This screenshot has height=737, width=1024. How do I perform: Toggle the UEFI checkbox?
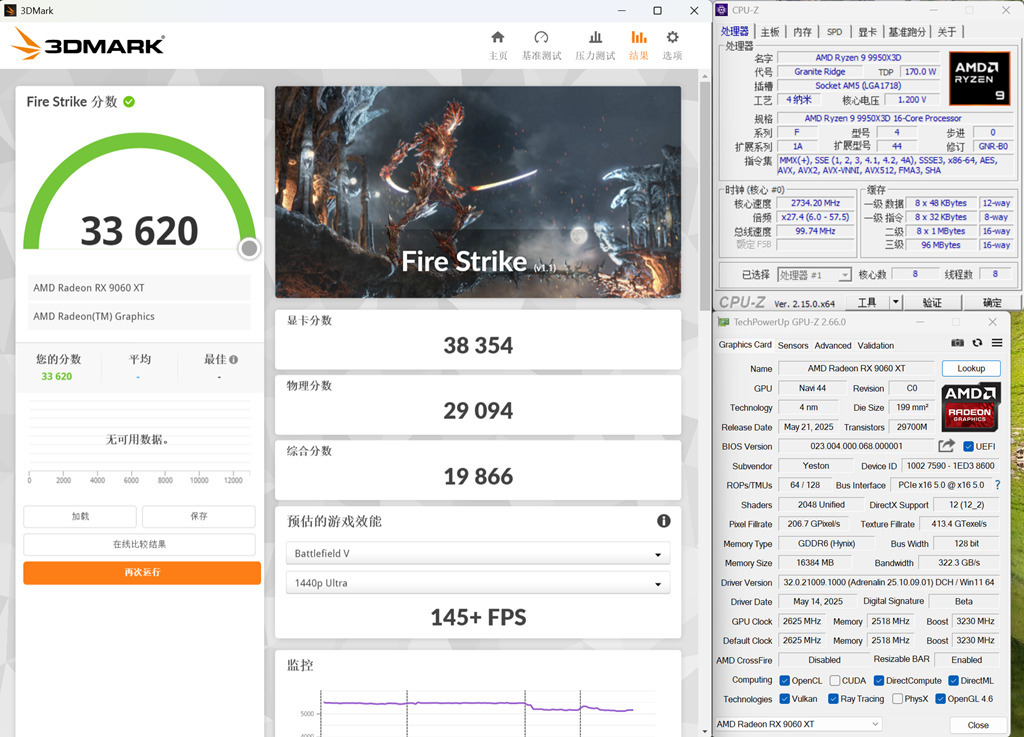tap(968, 446)
